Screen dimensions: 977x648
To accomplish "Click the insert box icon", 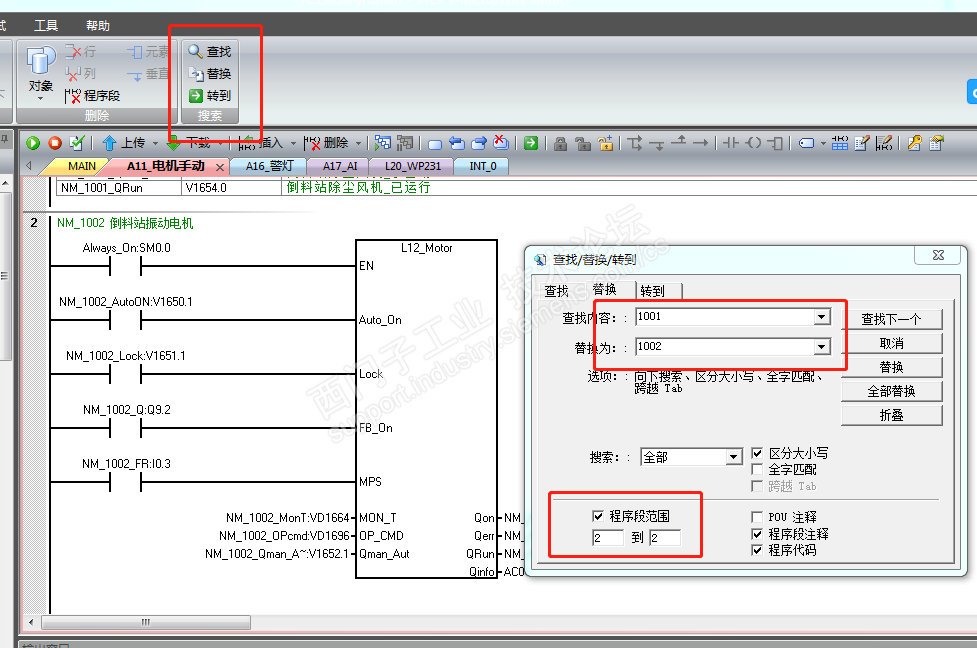I will (775, 143).
